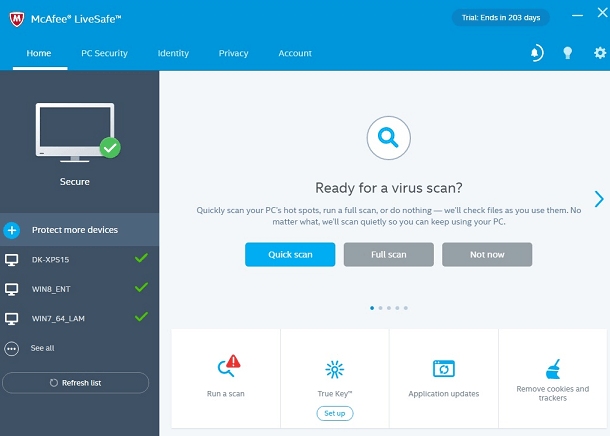Open the Identity tab
Screen dimensions: 610x436
[173, 53]
